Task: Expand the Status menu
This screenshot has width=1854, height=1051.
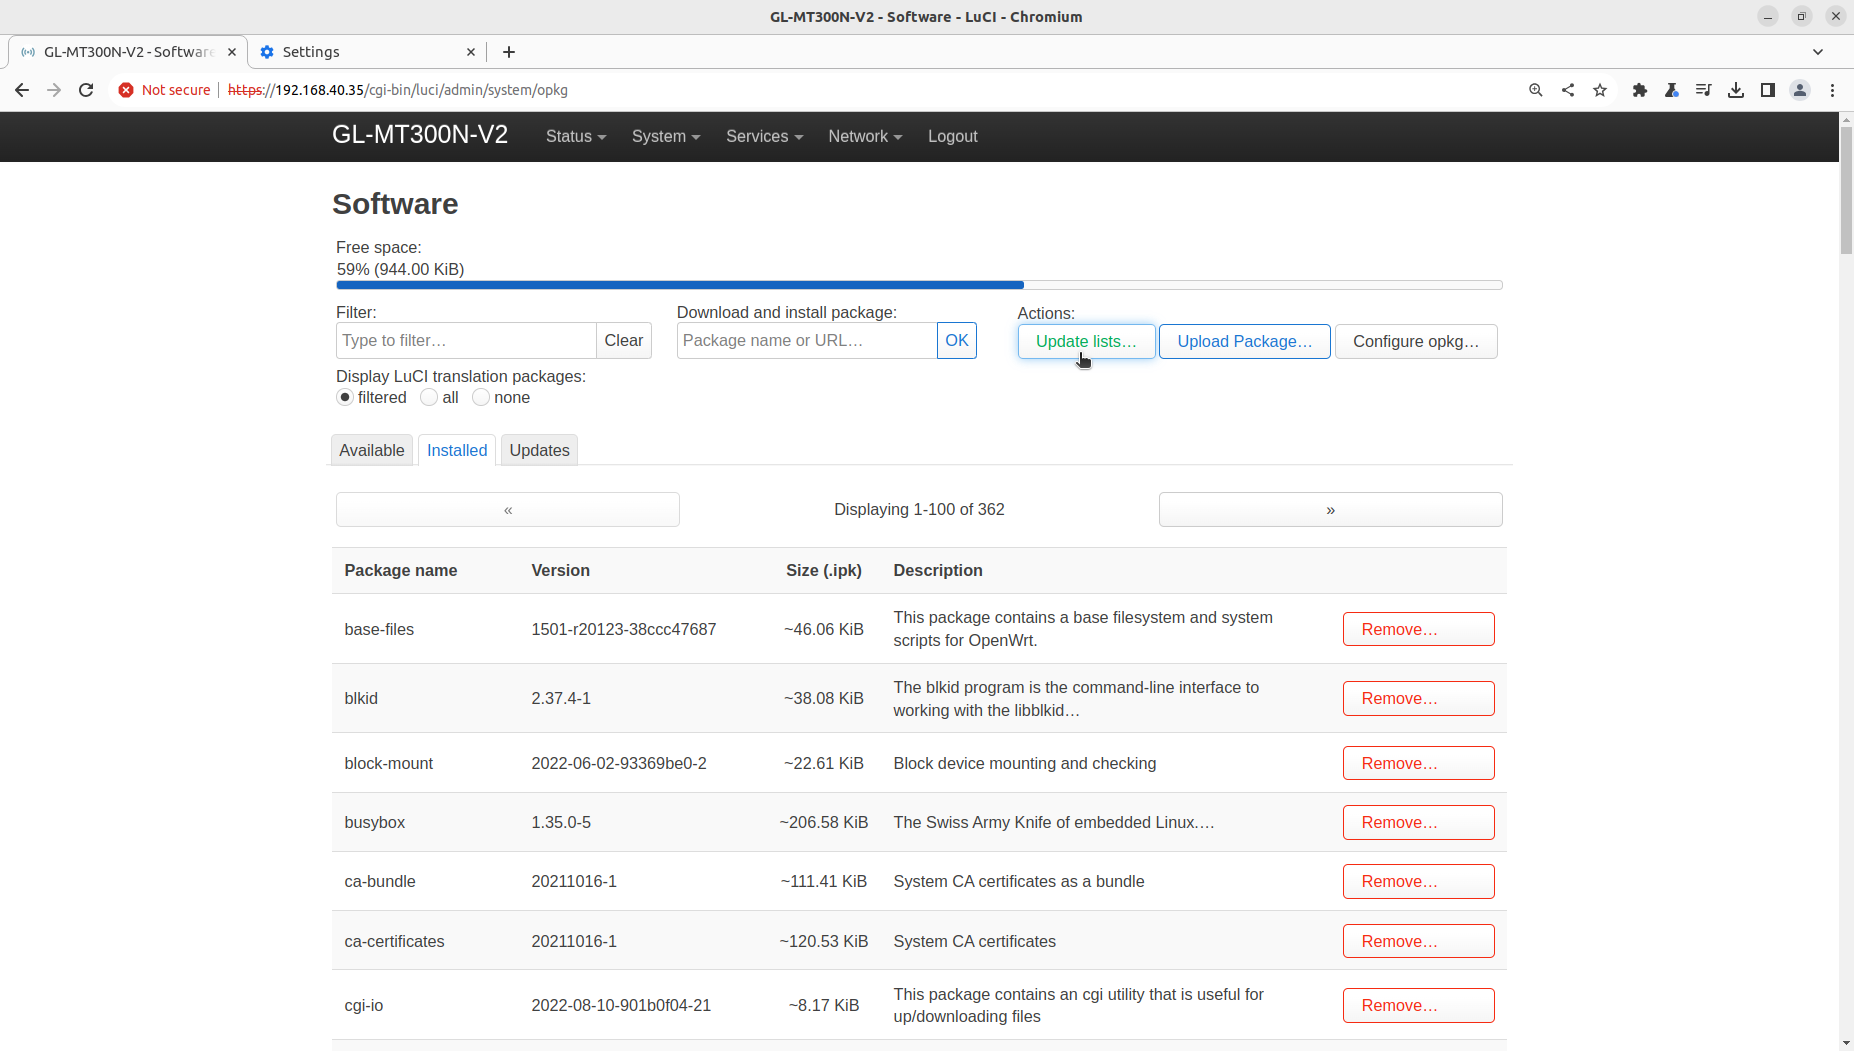Action: click(x=576, y=137)
